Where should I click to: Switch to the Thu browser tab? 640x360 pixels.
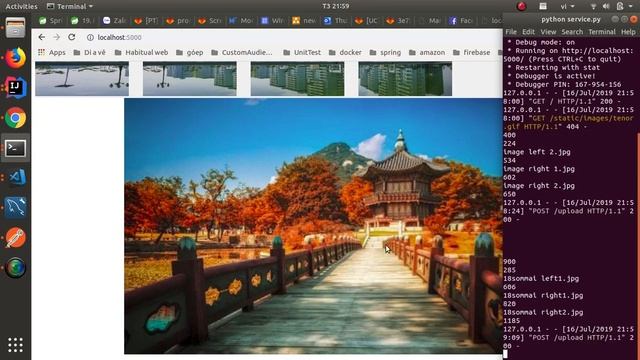pos(336,20)
